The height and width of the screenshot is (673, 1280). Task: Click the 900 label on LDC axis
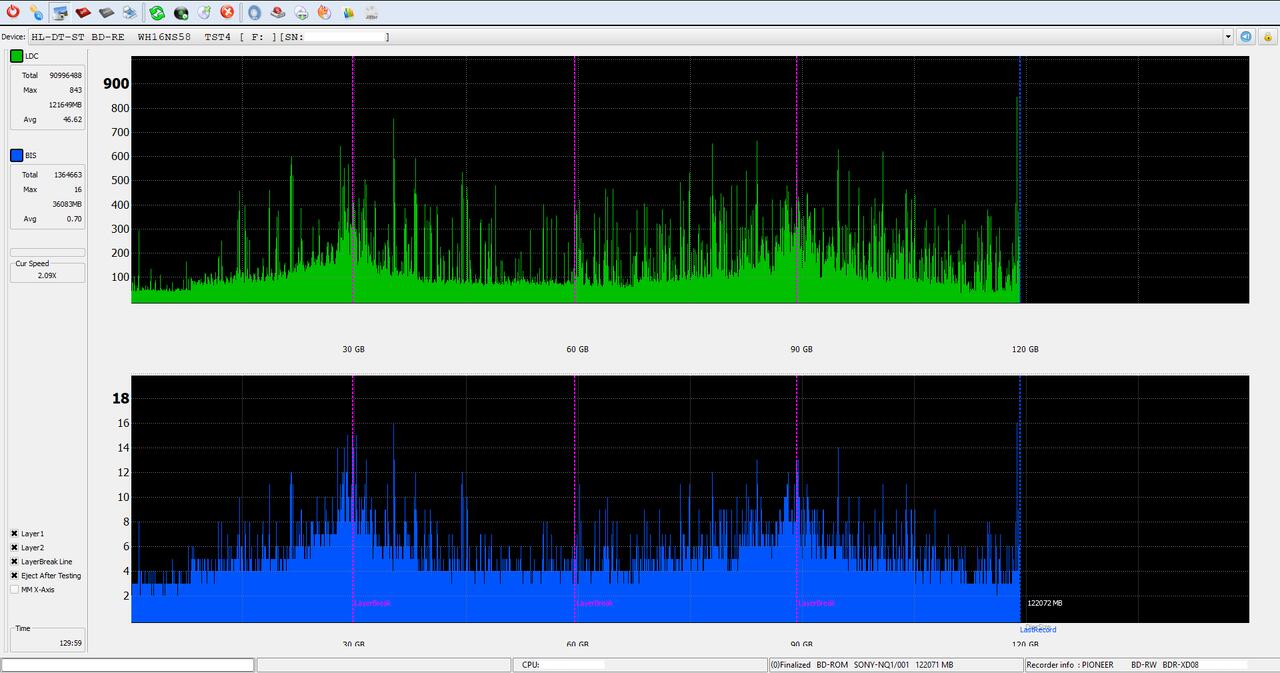tap(116, 84)
